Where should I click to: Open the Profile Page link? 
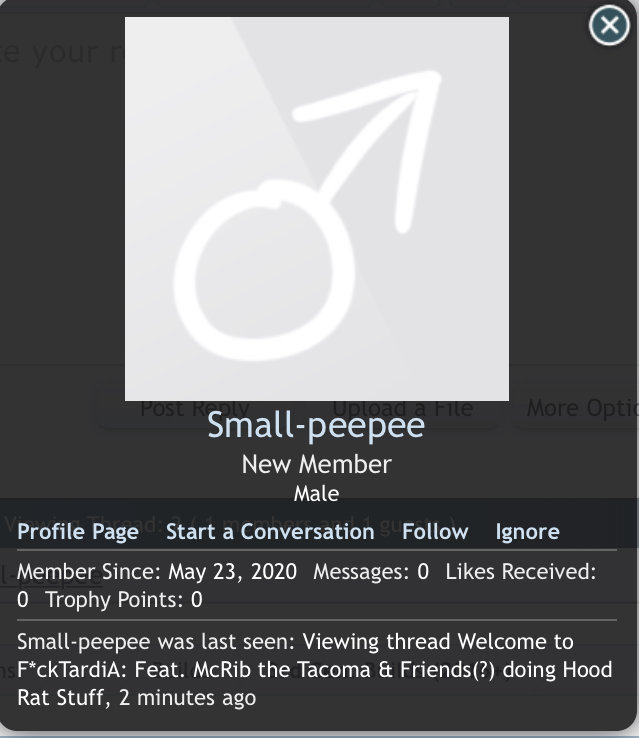click(78, 532)
